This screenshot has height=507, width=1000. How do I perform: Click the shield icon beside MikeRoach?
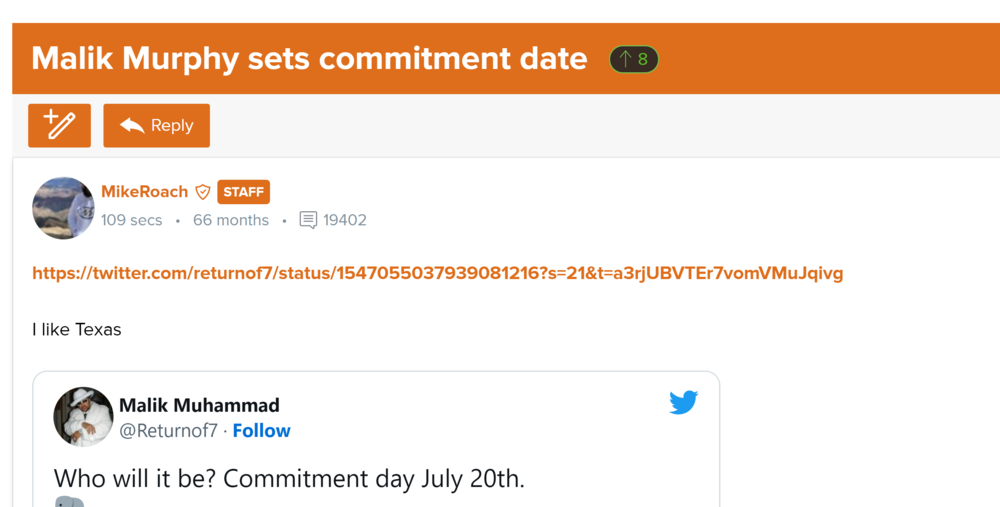(203, 192)
